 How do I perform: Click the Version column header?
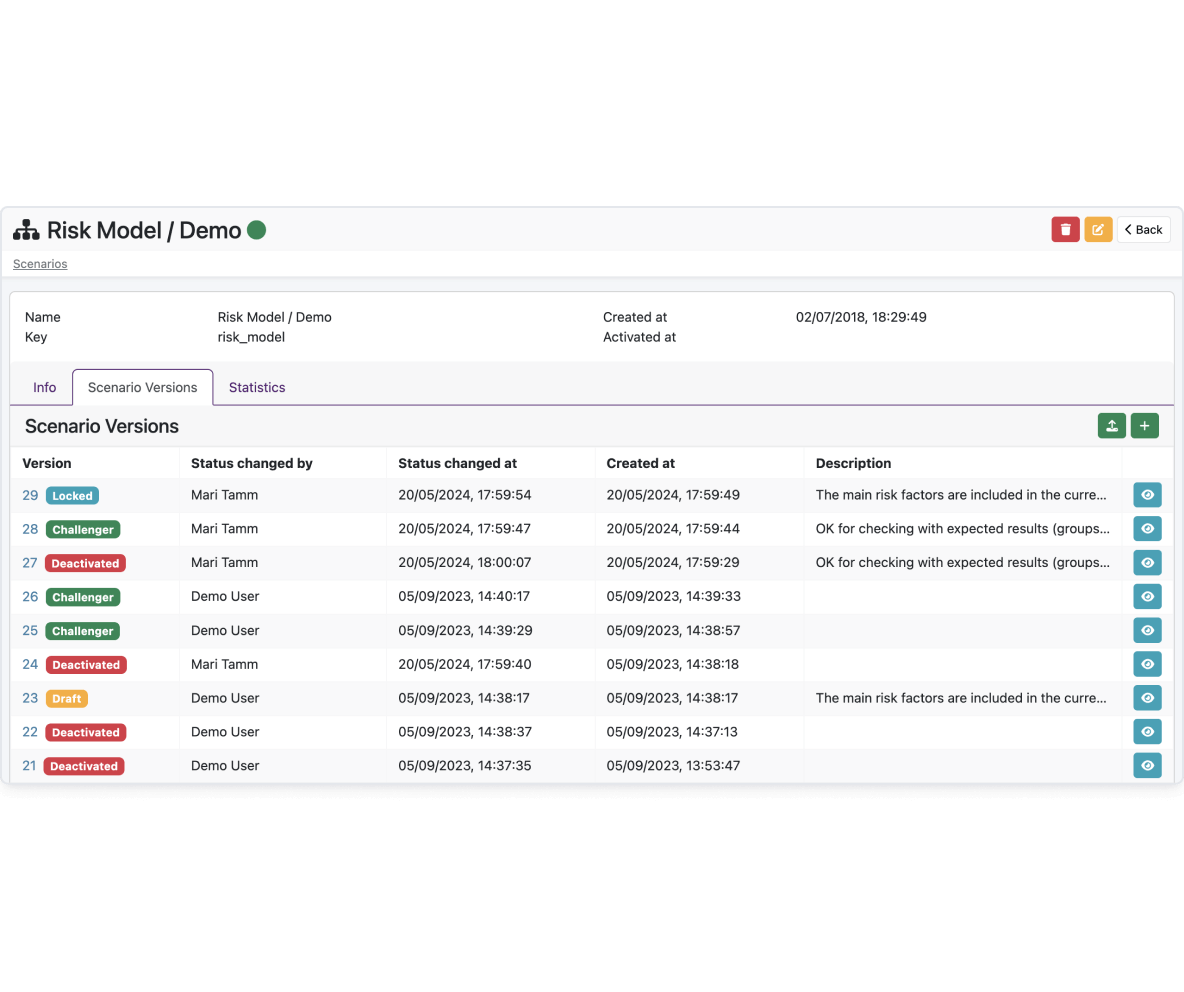pos(47,464)
